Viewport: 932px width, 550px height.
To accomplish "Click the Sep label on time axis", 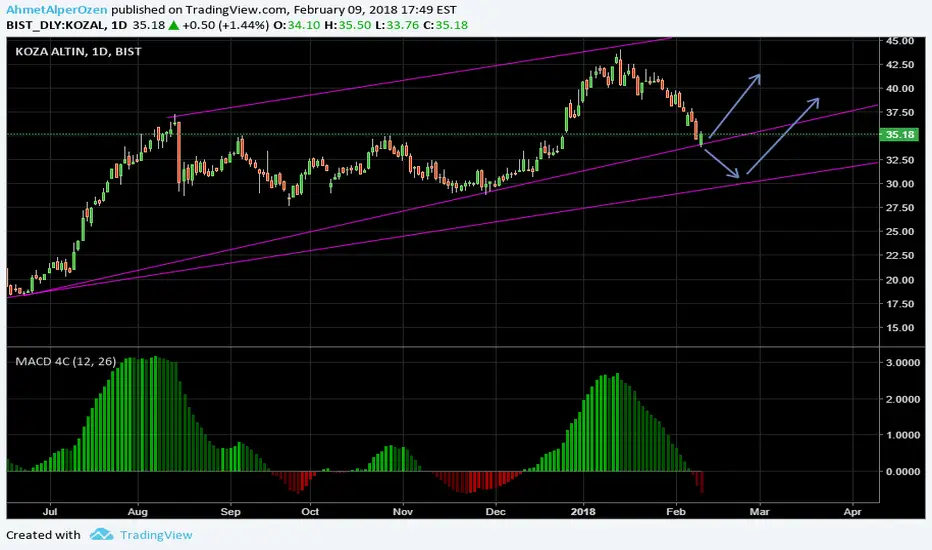I will 230,511.
